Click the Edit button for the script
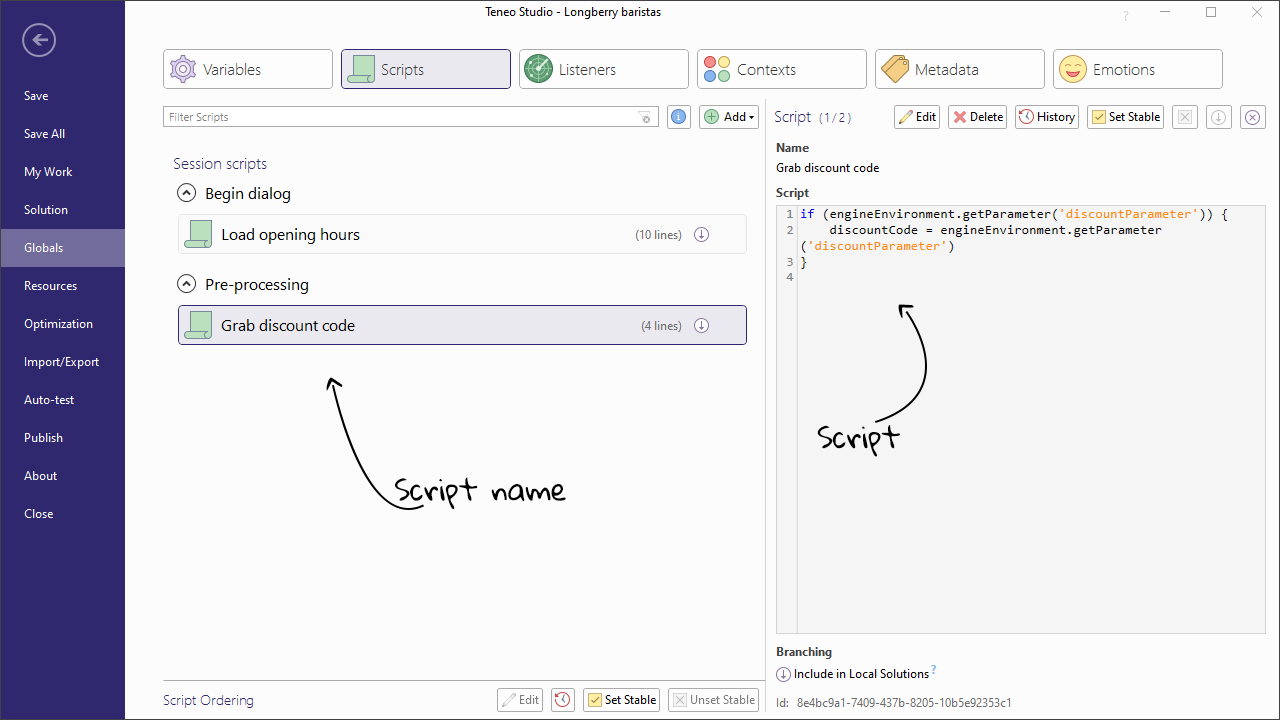 click(917, 117)
